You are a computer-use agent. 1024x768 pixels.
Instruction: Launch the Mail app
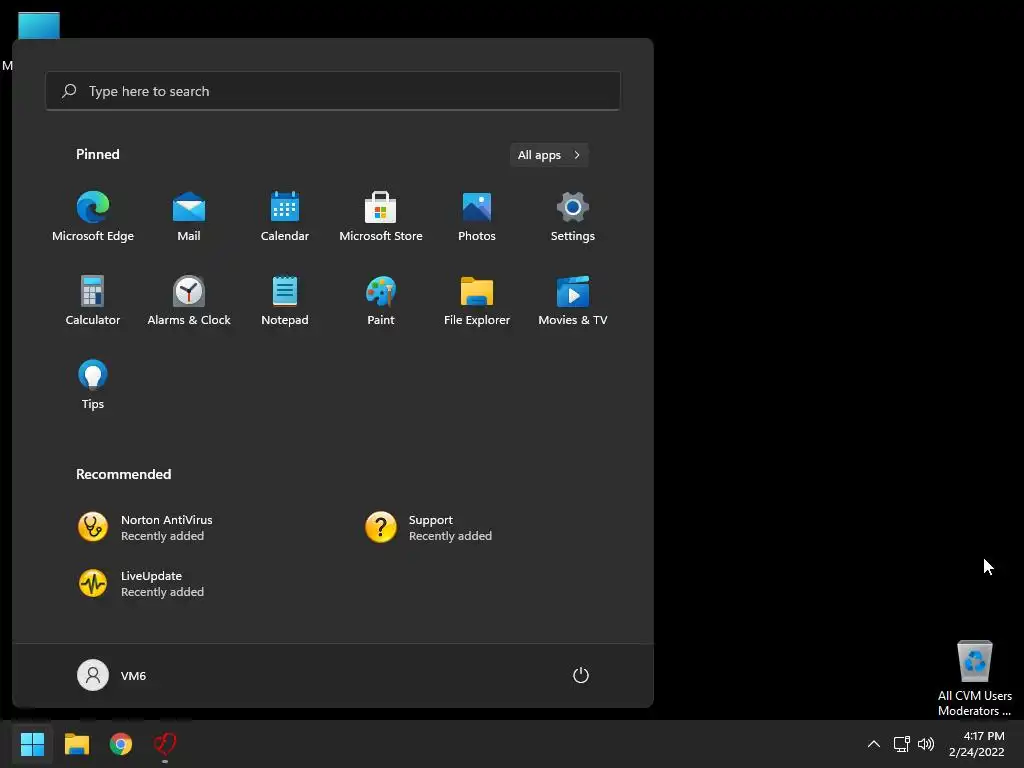(x=189, y=217)
